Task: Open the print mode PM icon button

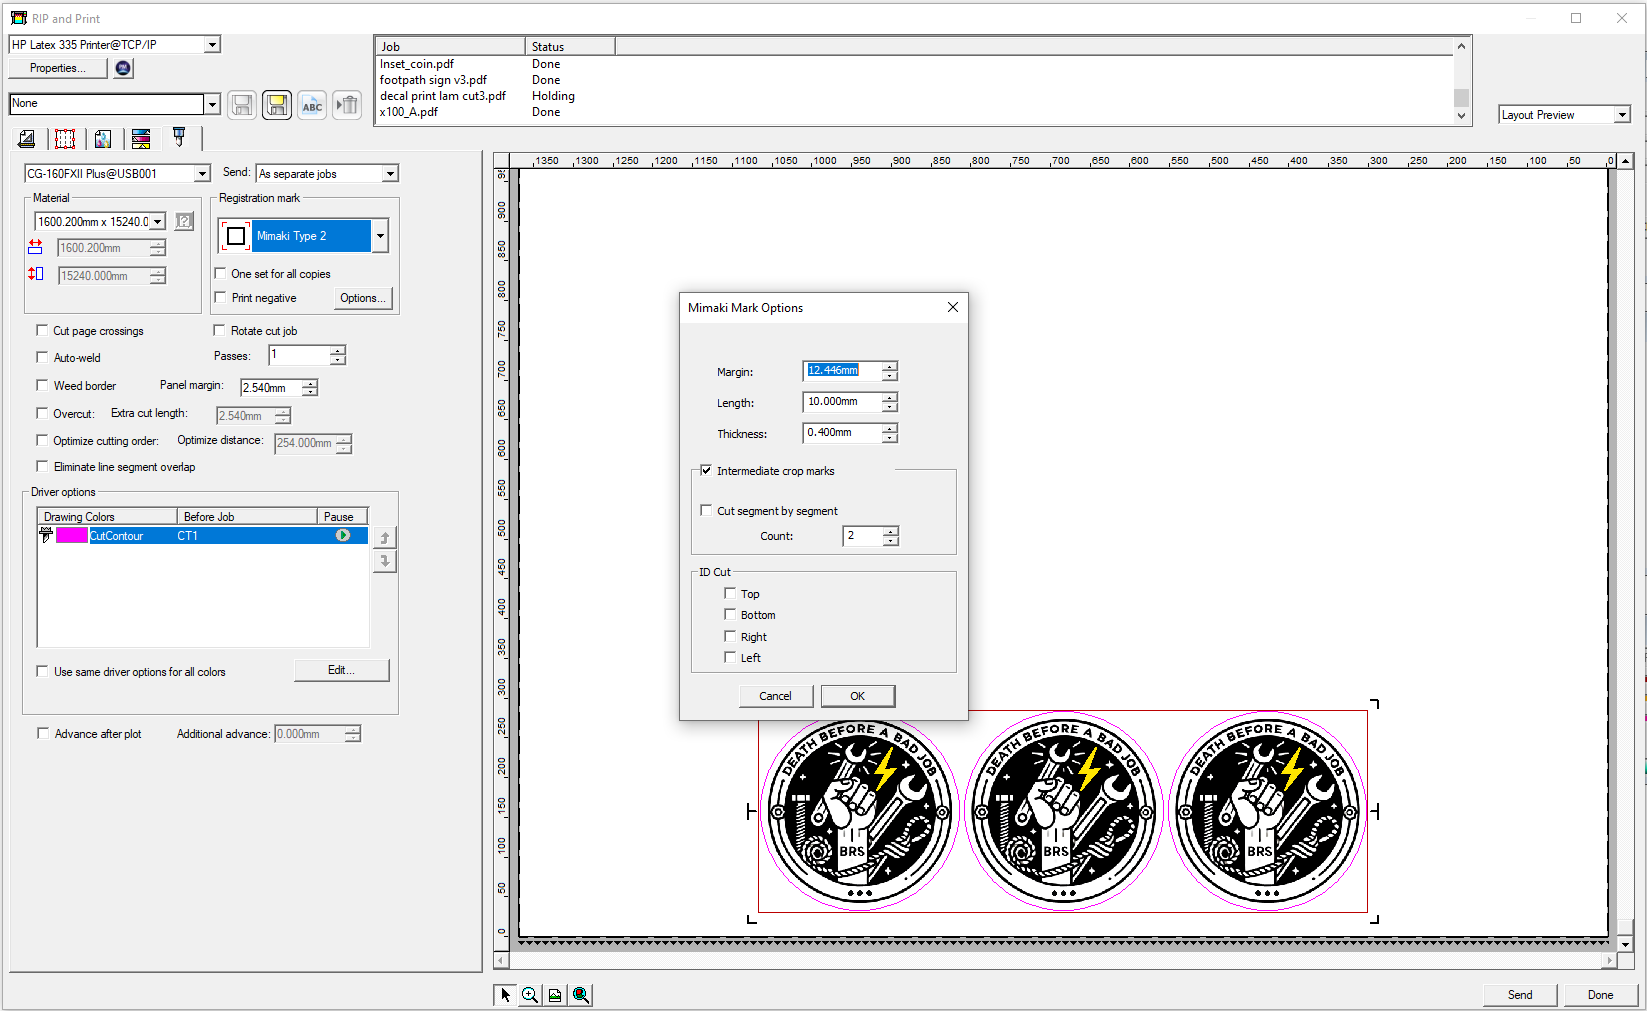Action: coord(123,68)
